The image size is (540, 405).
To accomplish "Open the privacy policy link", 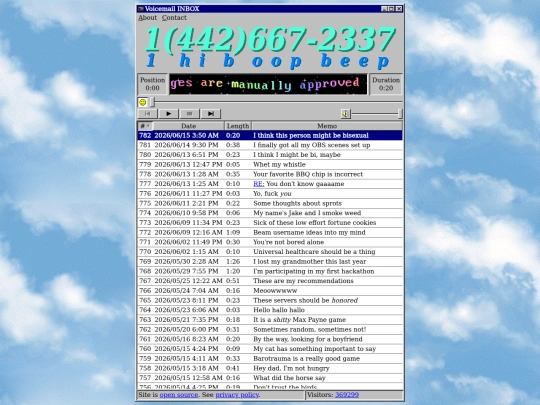I will pyautogui.click(x=237, y=395).
